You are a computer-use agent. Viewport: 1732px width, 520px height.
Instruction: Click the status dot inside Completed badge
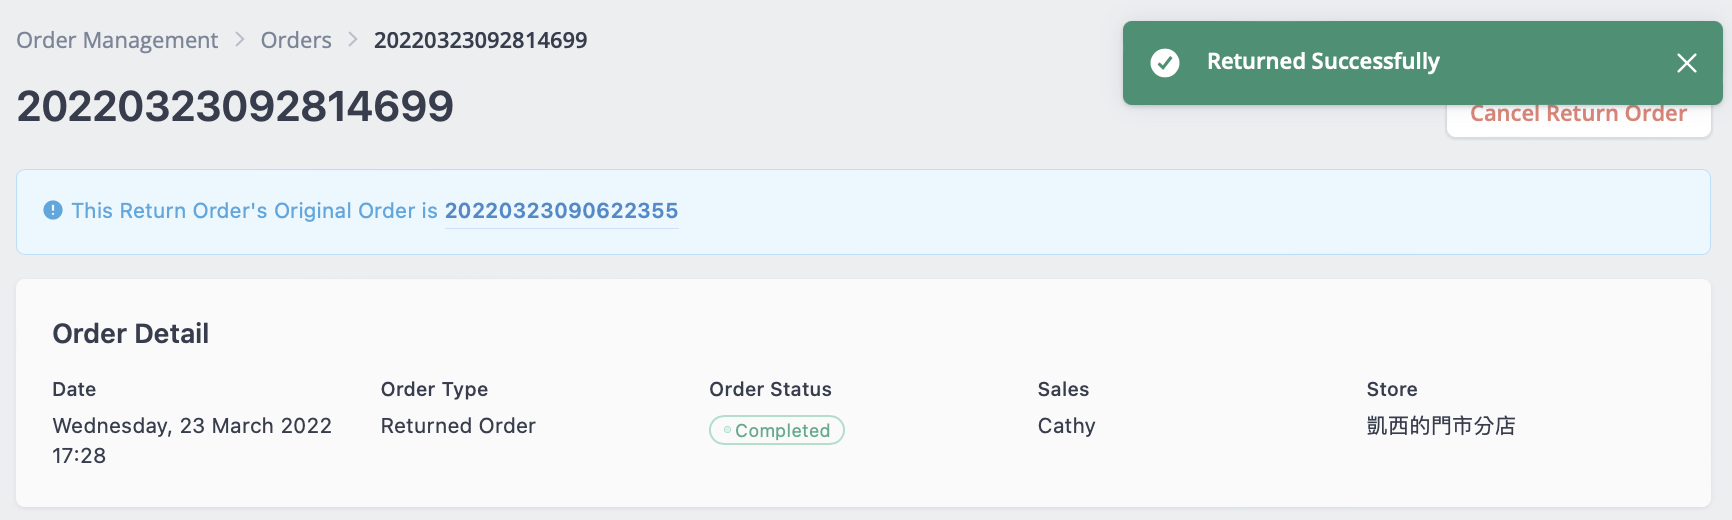pyautogui.click(x=727, y=430)
